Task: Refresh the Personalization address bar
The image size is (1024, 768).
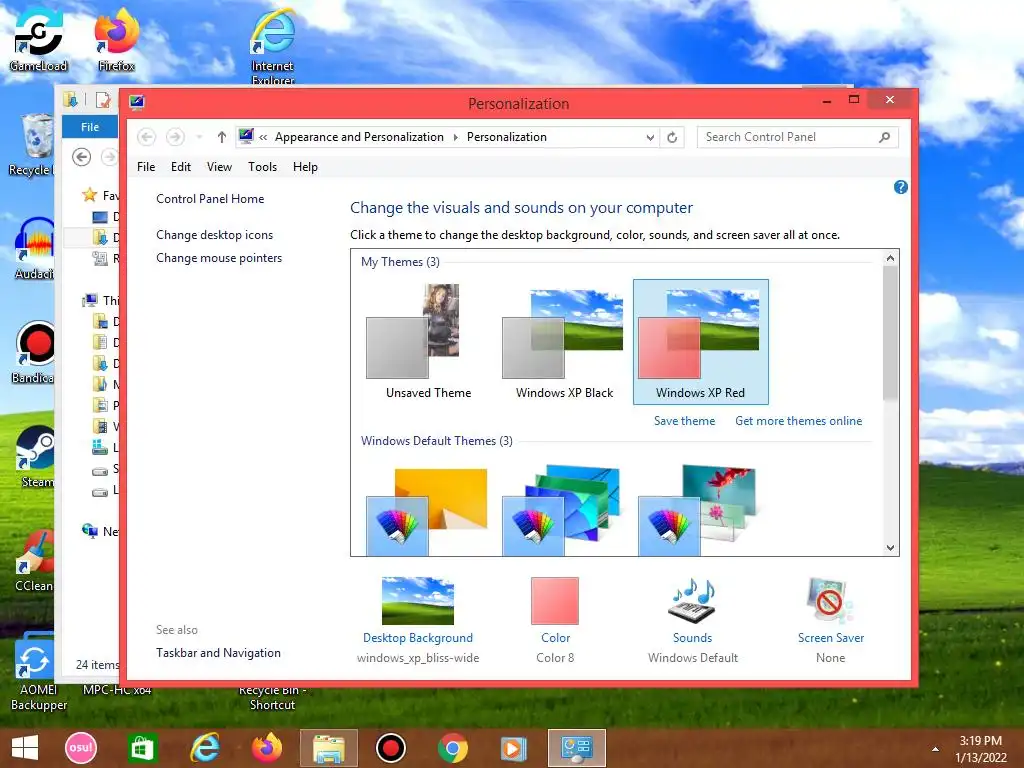Action: pyautogui.click(x=672, y=137)
